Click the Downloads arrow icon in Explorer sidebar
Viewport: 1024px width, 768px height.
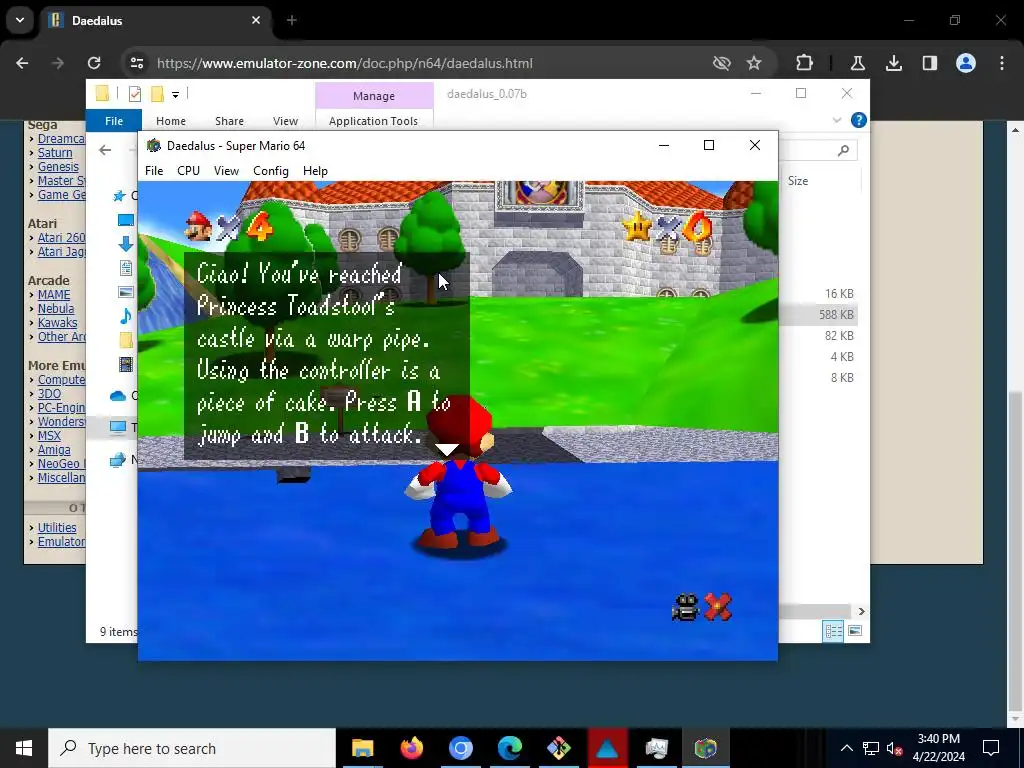click(126, 244)
